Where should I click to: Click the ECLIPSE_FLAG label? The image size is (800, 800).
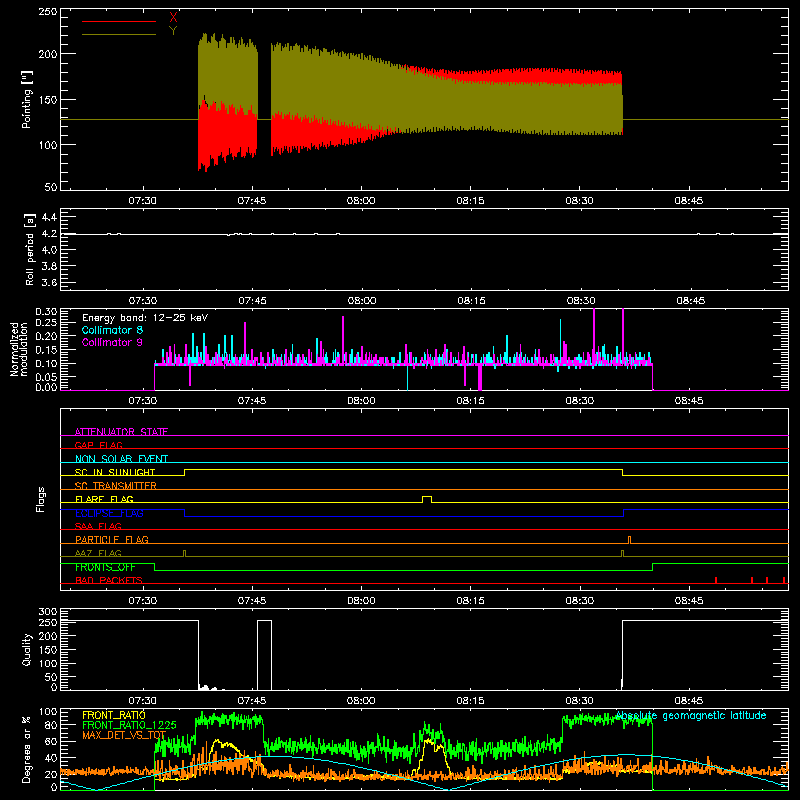click(109, 513)
